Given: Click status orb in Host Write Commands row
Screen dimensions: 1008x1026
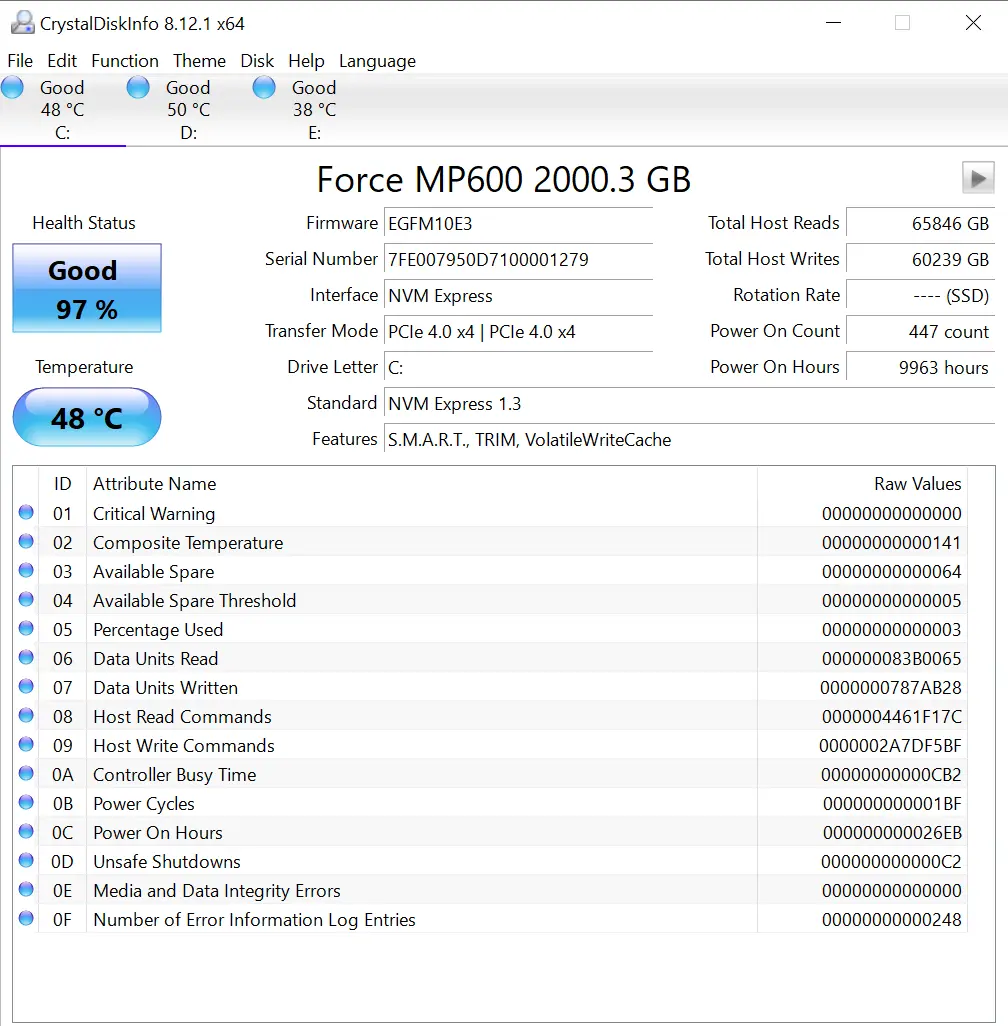Looking at the screenshot, I should [x=26, y=744].
